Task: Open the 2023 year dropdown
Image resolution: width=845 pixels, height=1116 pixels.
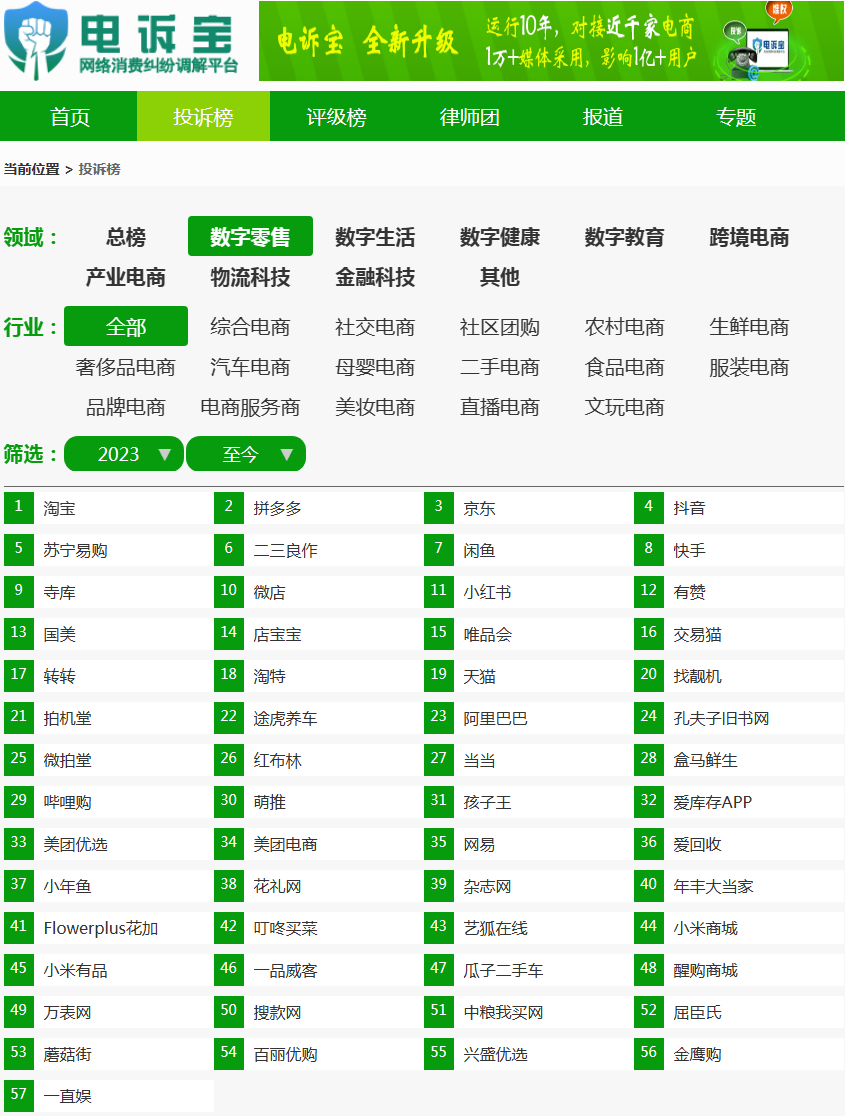Action: click(124, 454)
